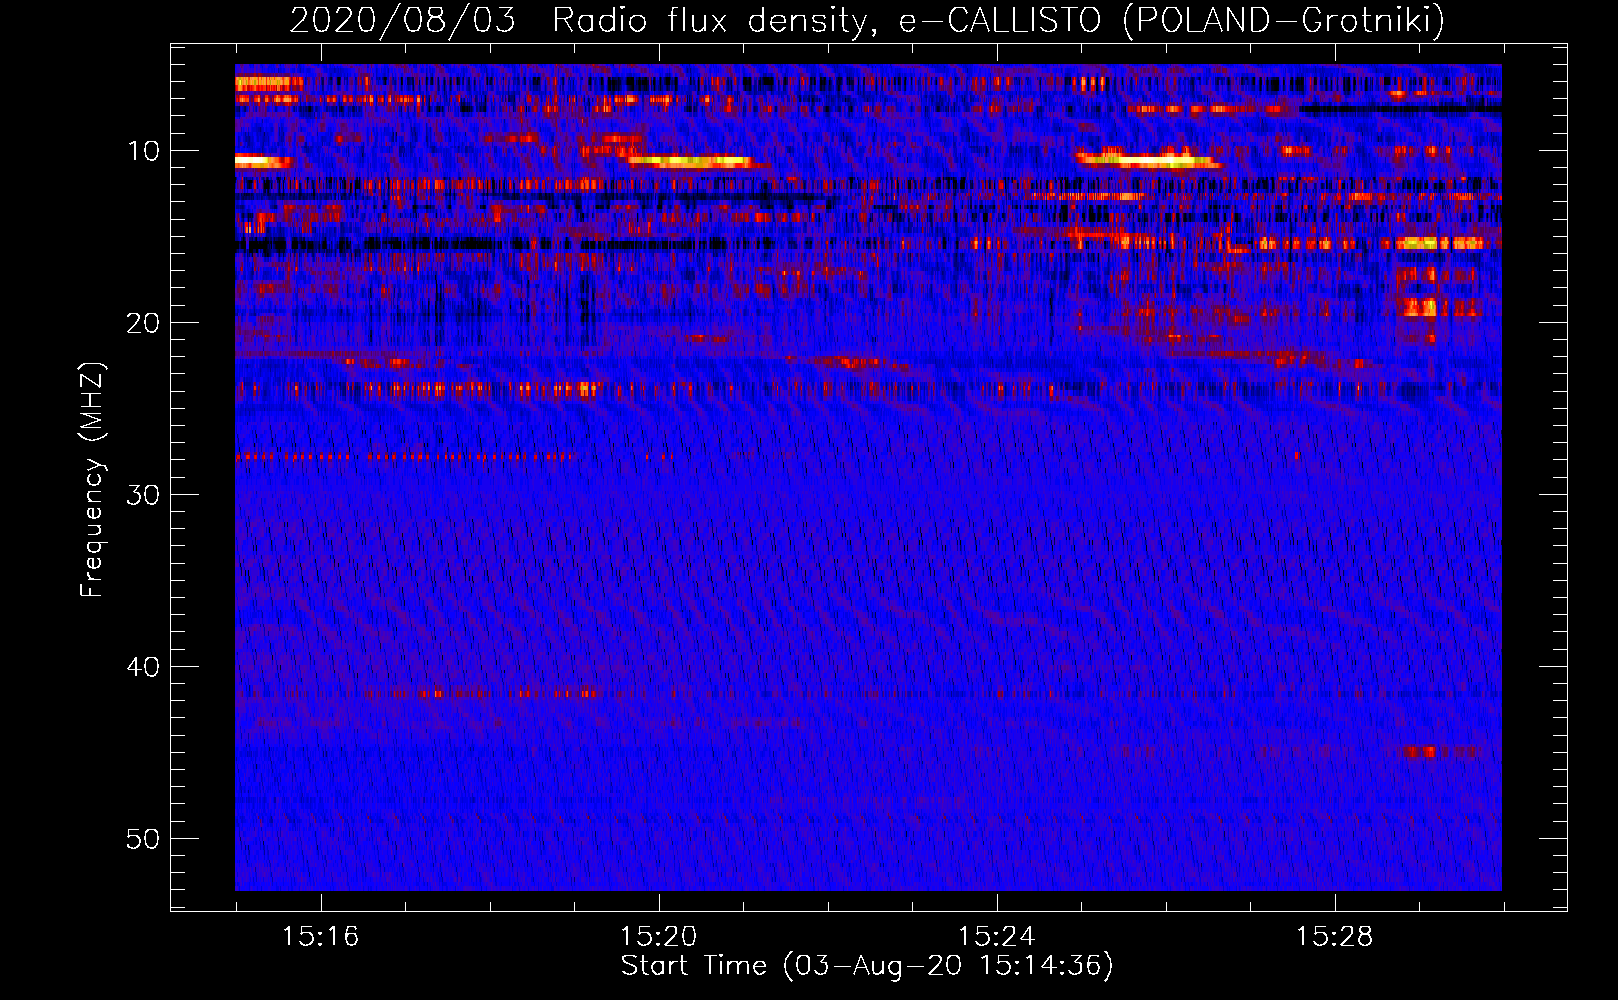This screenshot has width=1618, height=1000.
Task: Click the 15:24 time axis label
Action: pos(996,937)
